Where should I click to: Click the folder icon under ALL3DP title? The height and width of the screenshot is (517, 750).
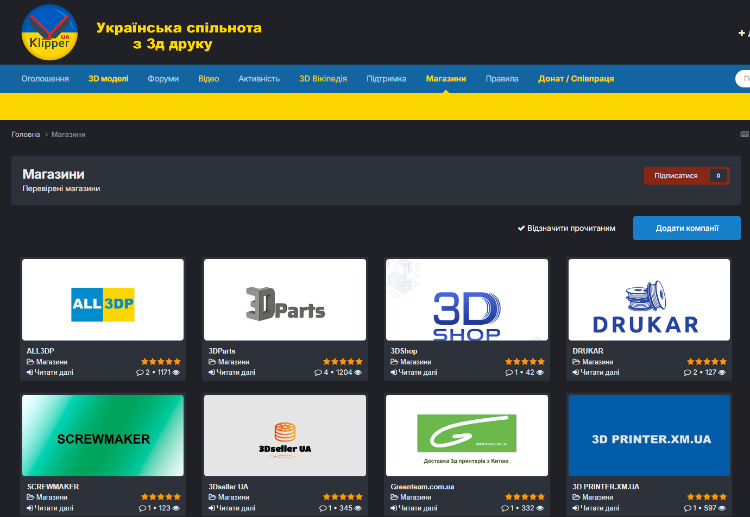click(x=30, y=362)
